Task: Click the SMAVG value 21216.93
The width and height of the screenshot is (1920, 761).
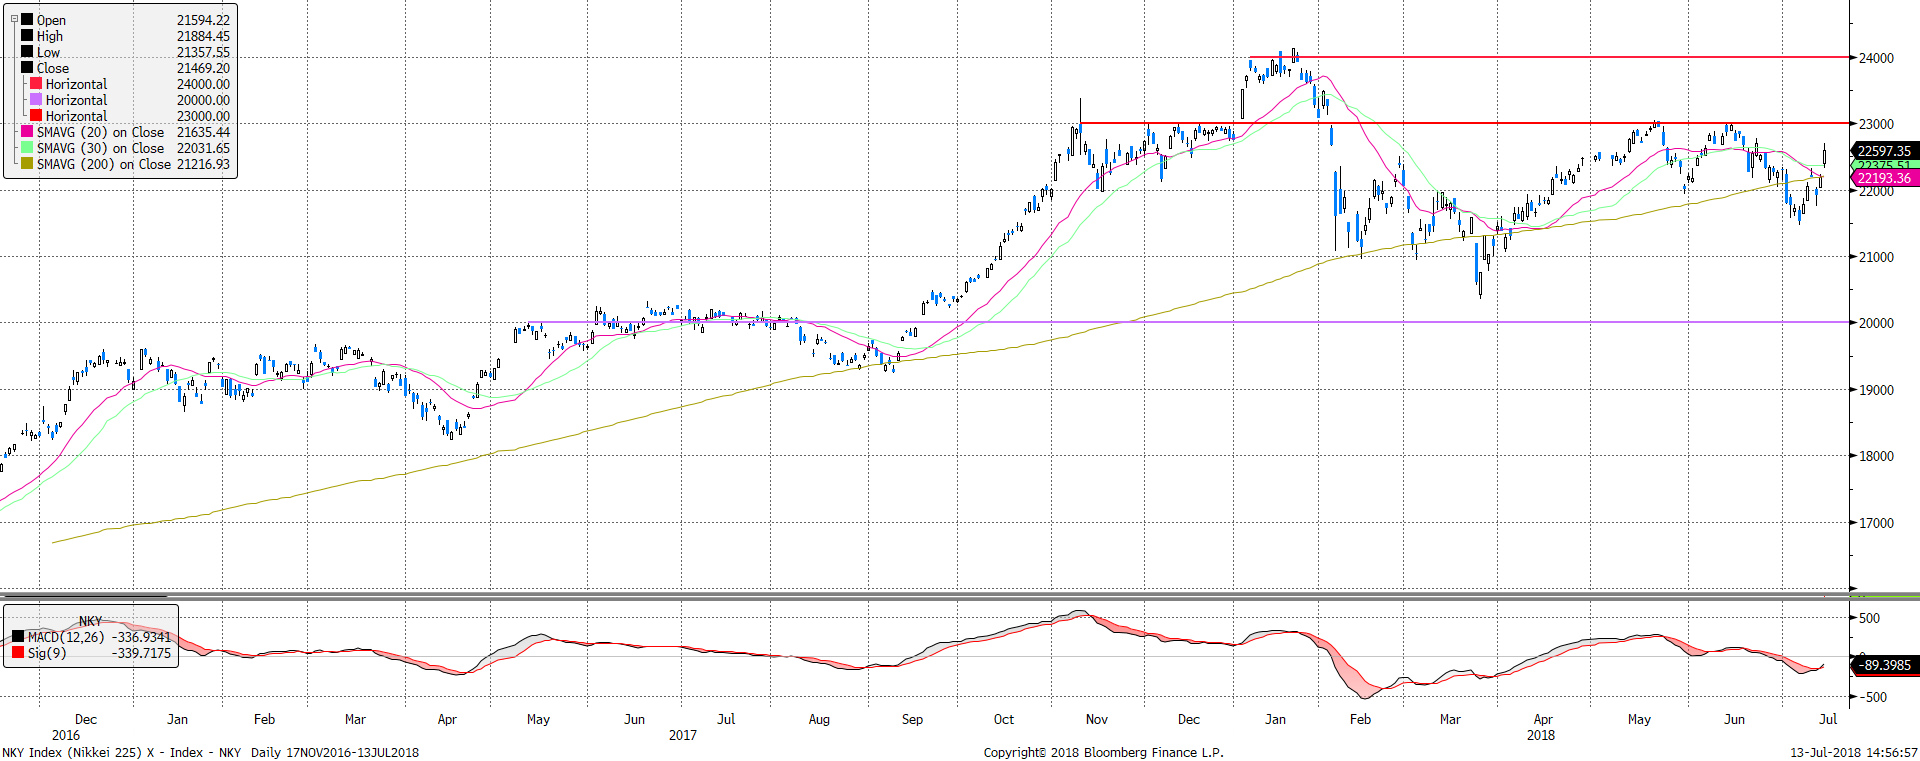Action: coord(203,164)
